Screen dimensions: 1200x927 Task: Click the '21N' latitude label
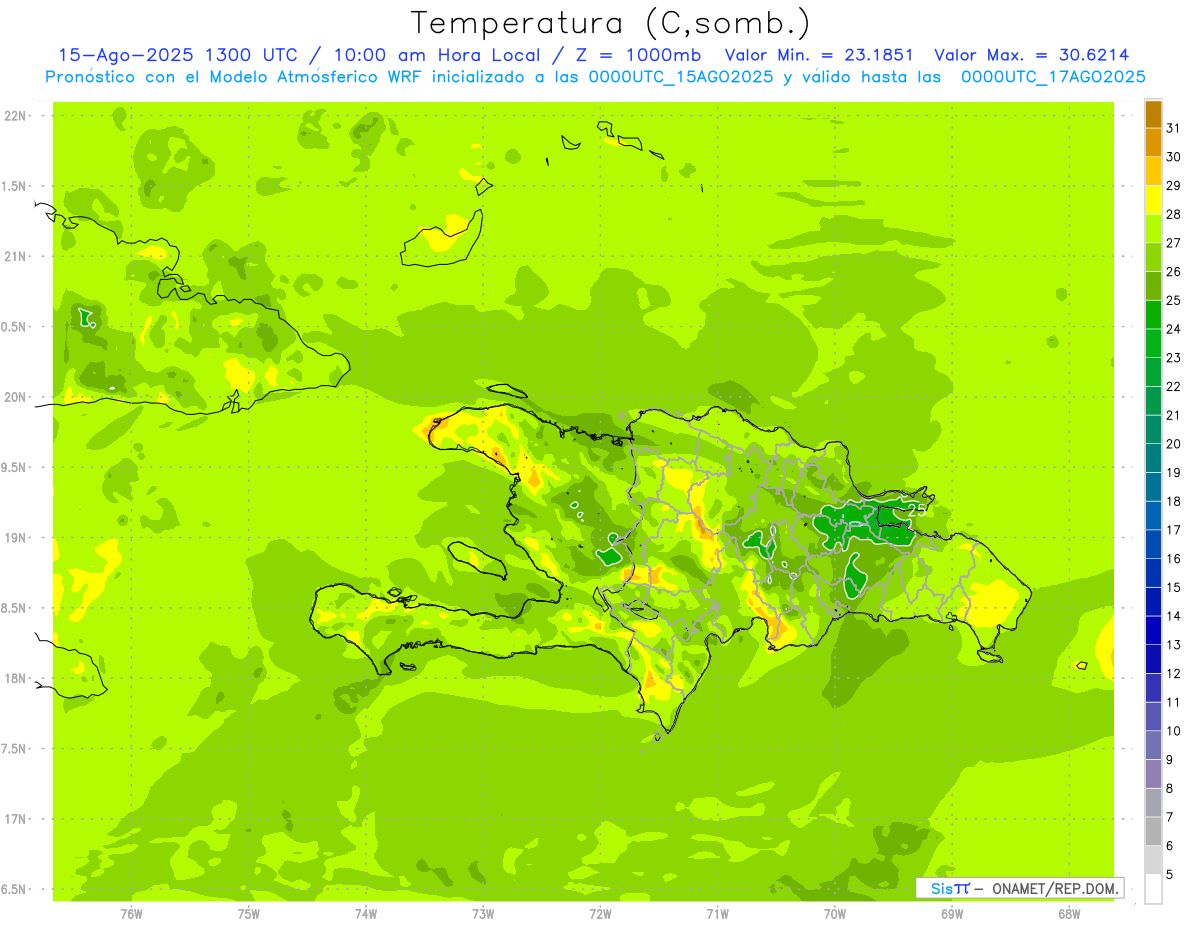[x=15, y=256]
